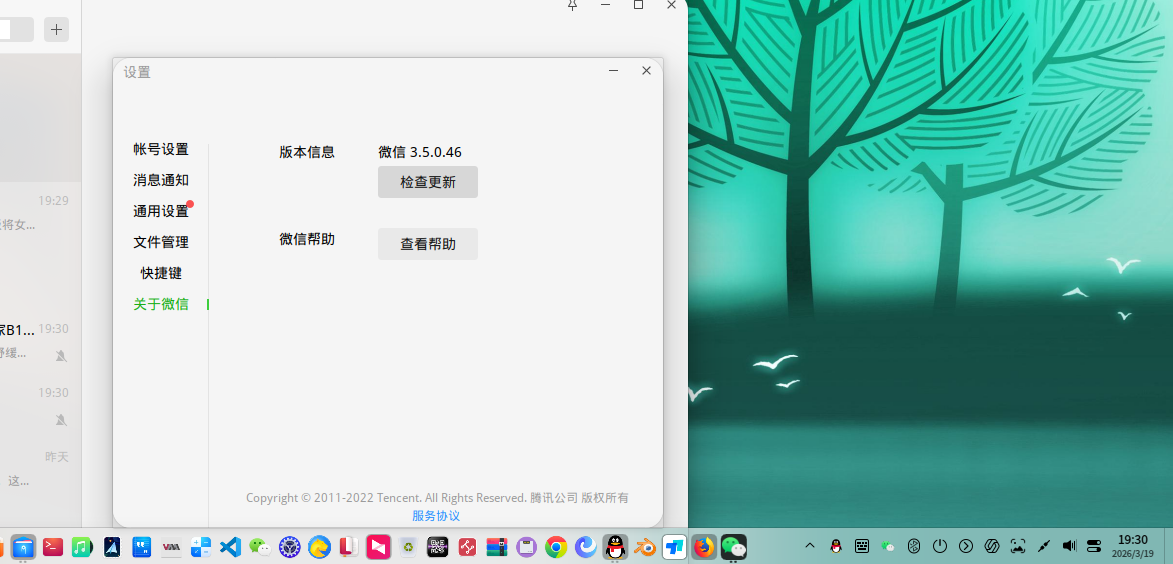
Task: Expand the system tray hidden icons arrow
Action: 809,546
